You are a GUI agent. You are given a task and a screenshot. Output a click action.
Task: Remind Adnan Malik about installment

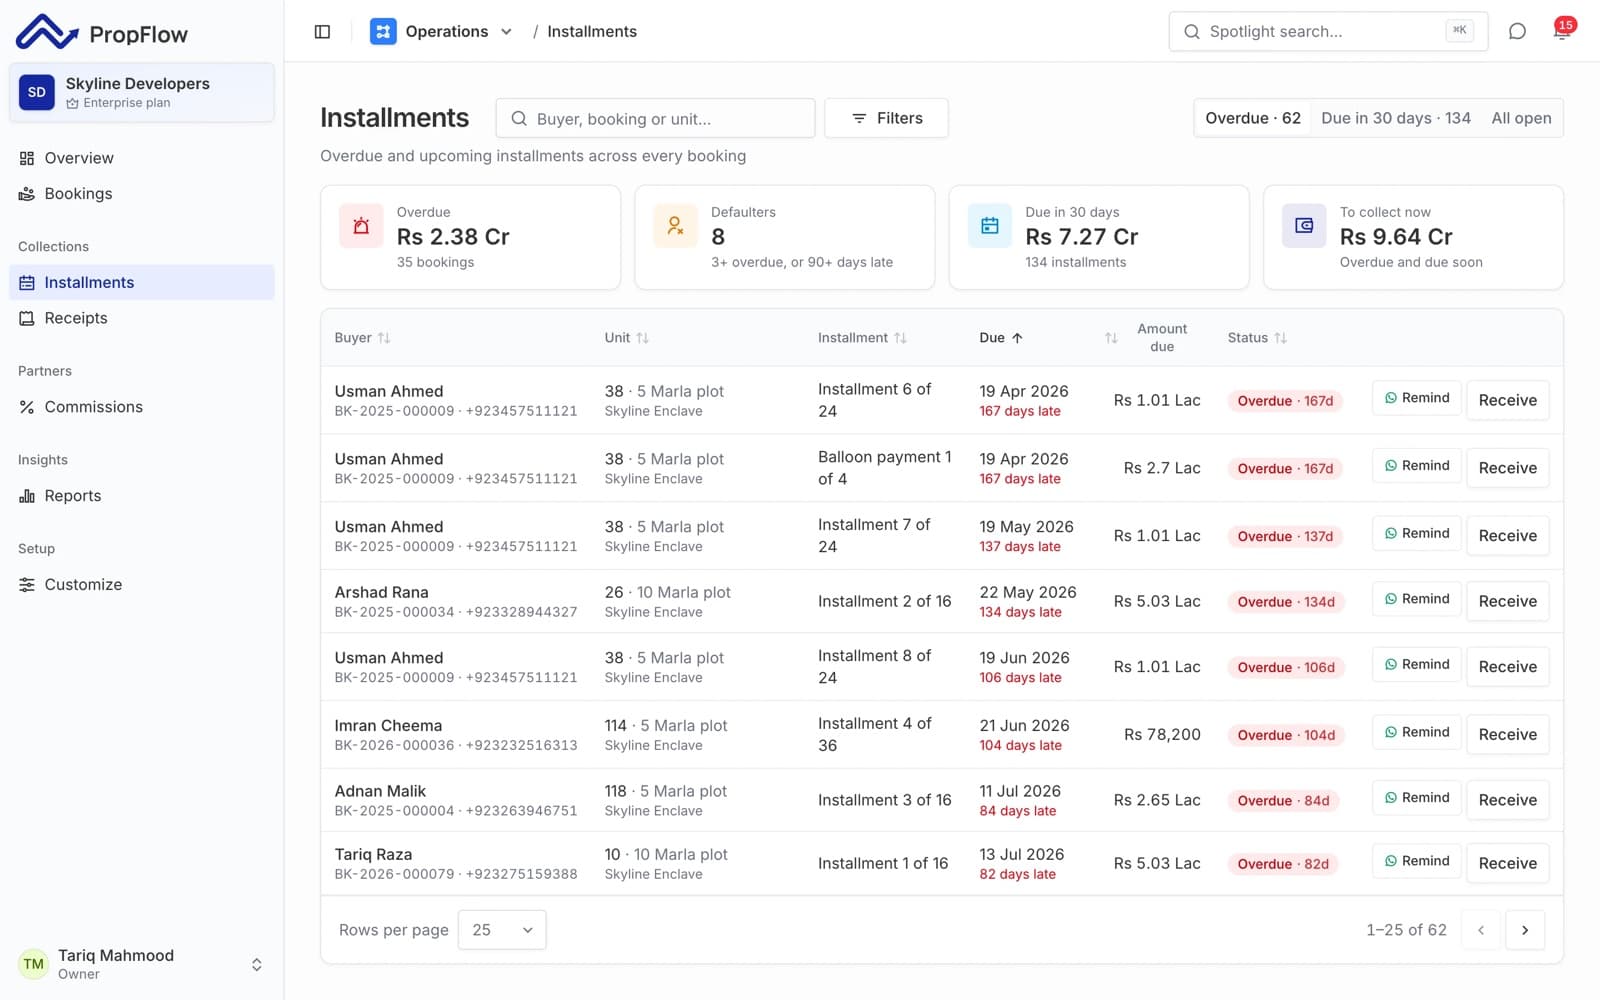pyautogui.click(x=1417, y=798)
